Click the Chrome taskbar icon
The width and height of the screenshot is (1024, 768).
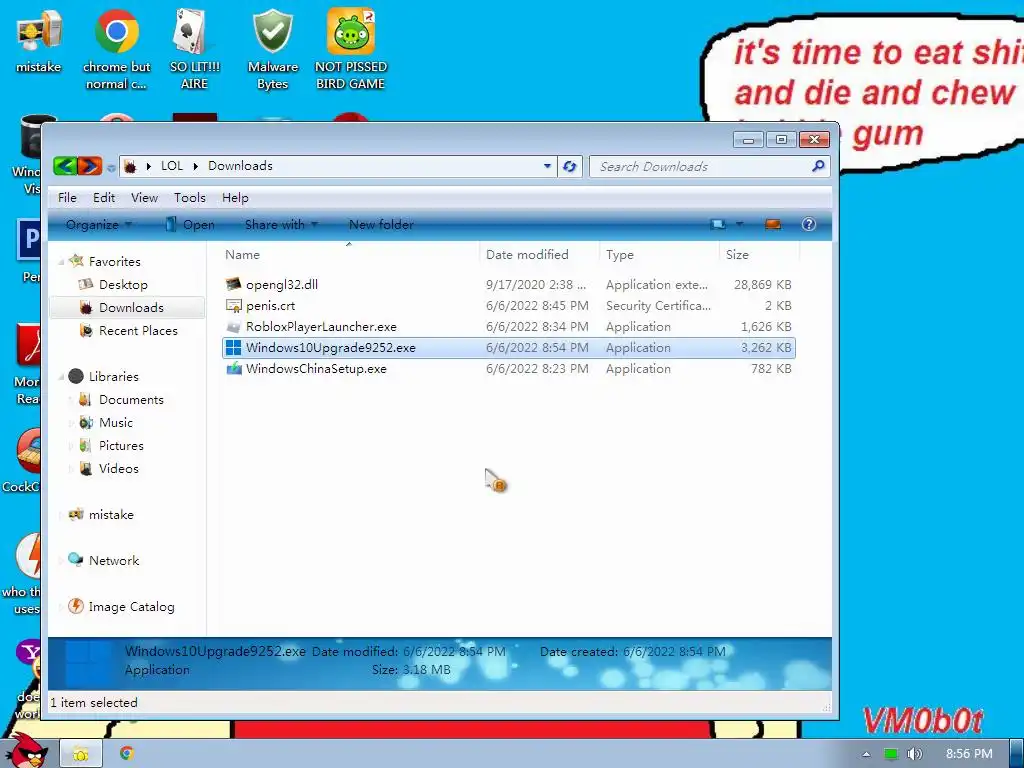click(127, 754)
